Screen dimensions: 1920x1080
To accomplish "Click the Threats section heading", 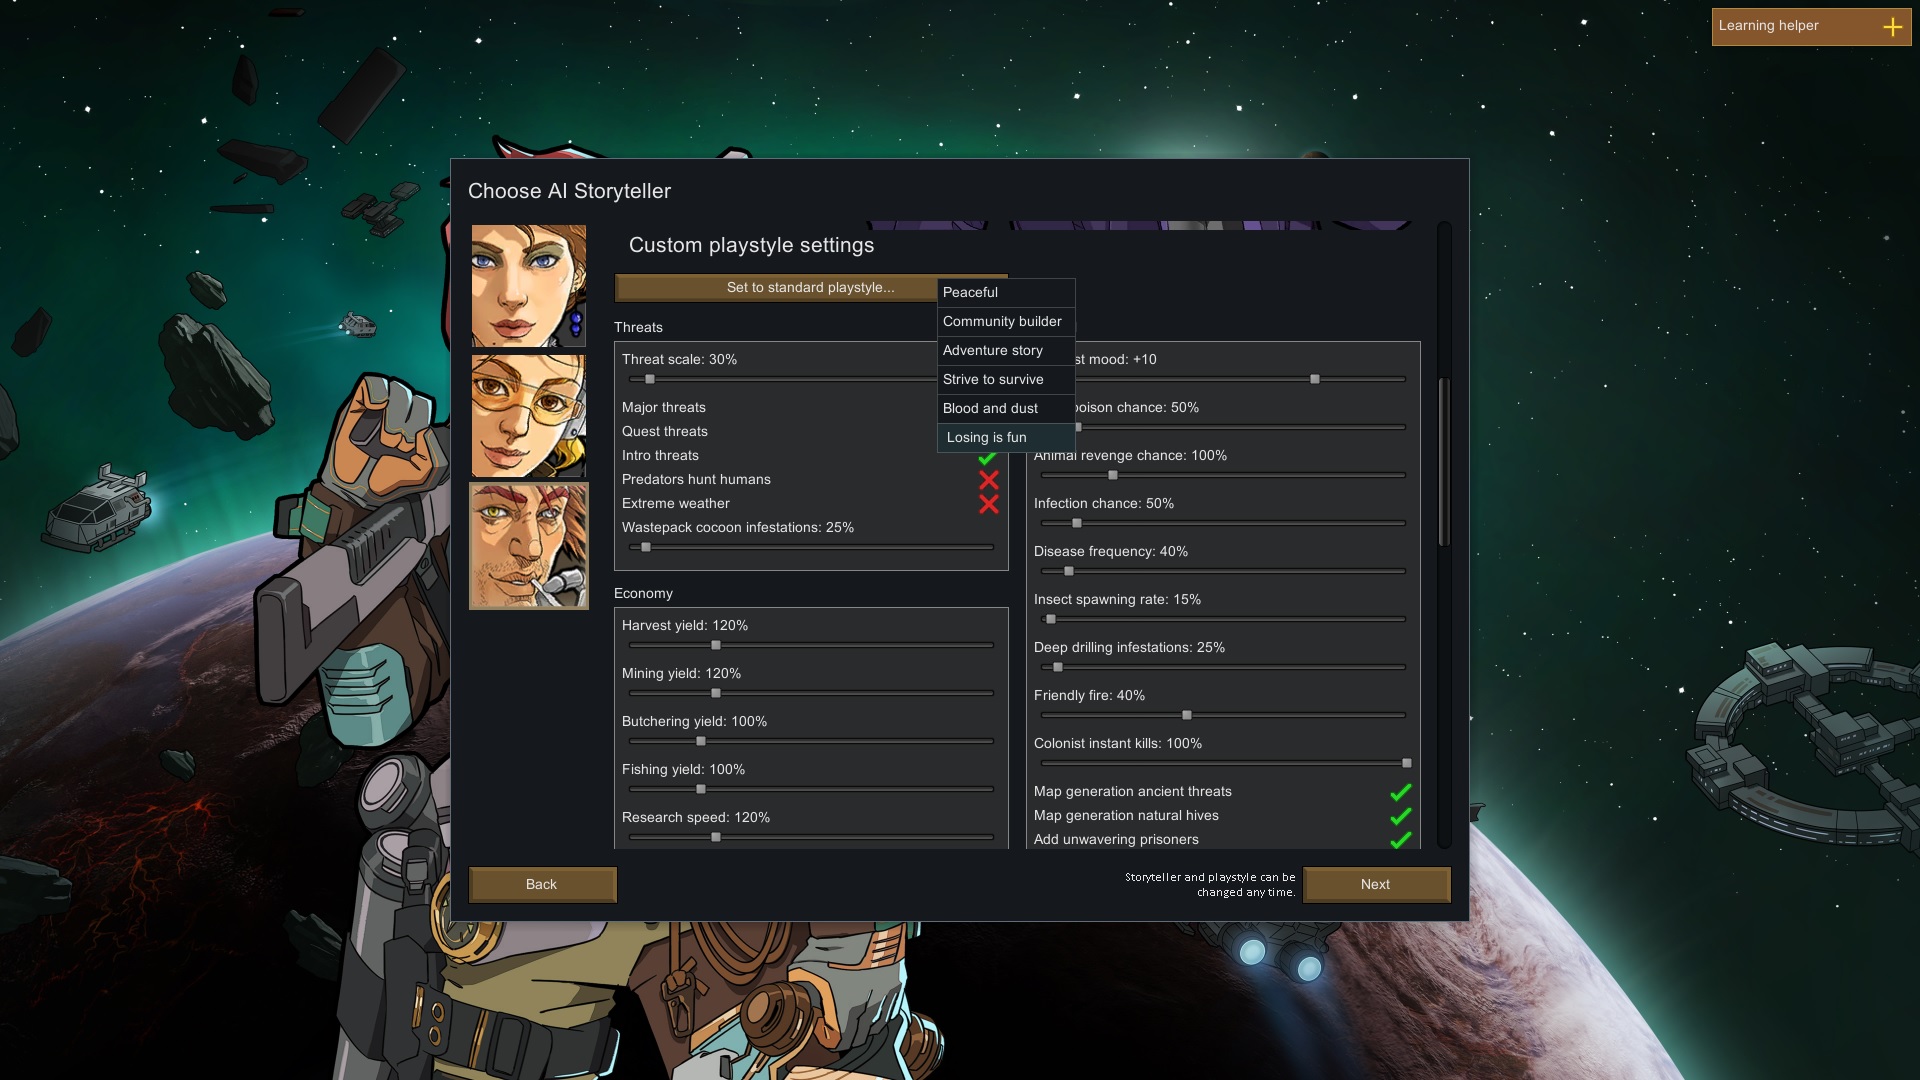I will pos(638,328).
